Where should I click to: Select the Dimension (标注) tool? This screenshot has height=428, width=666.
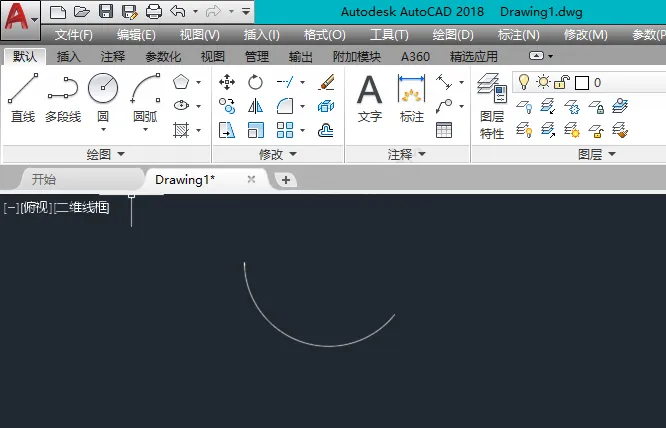412,99
